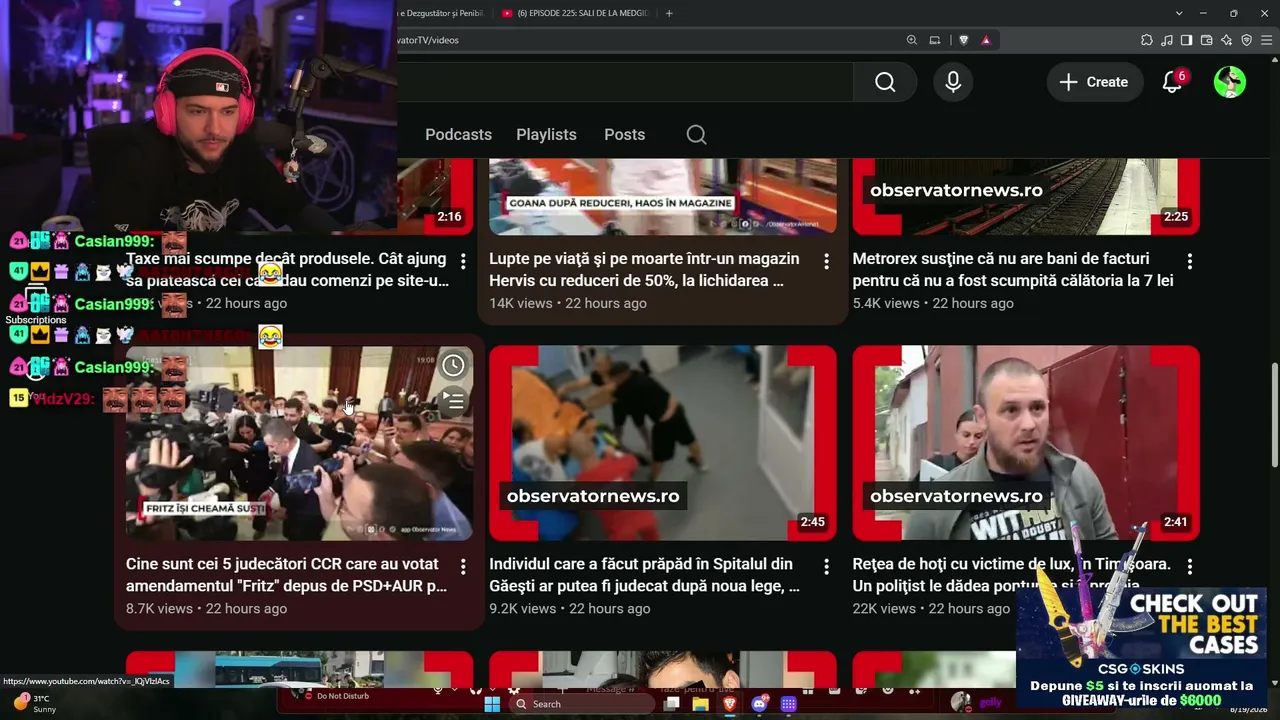Search within the channel using the magnifier icon
The height and width of the screenshot is (720, 1280).
(697, 135)
